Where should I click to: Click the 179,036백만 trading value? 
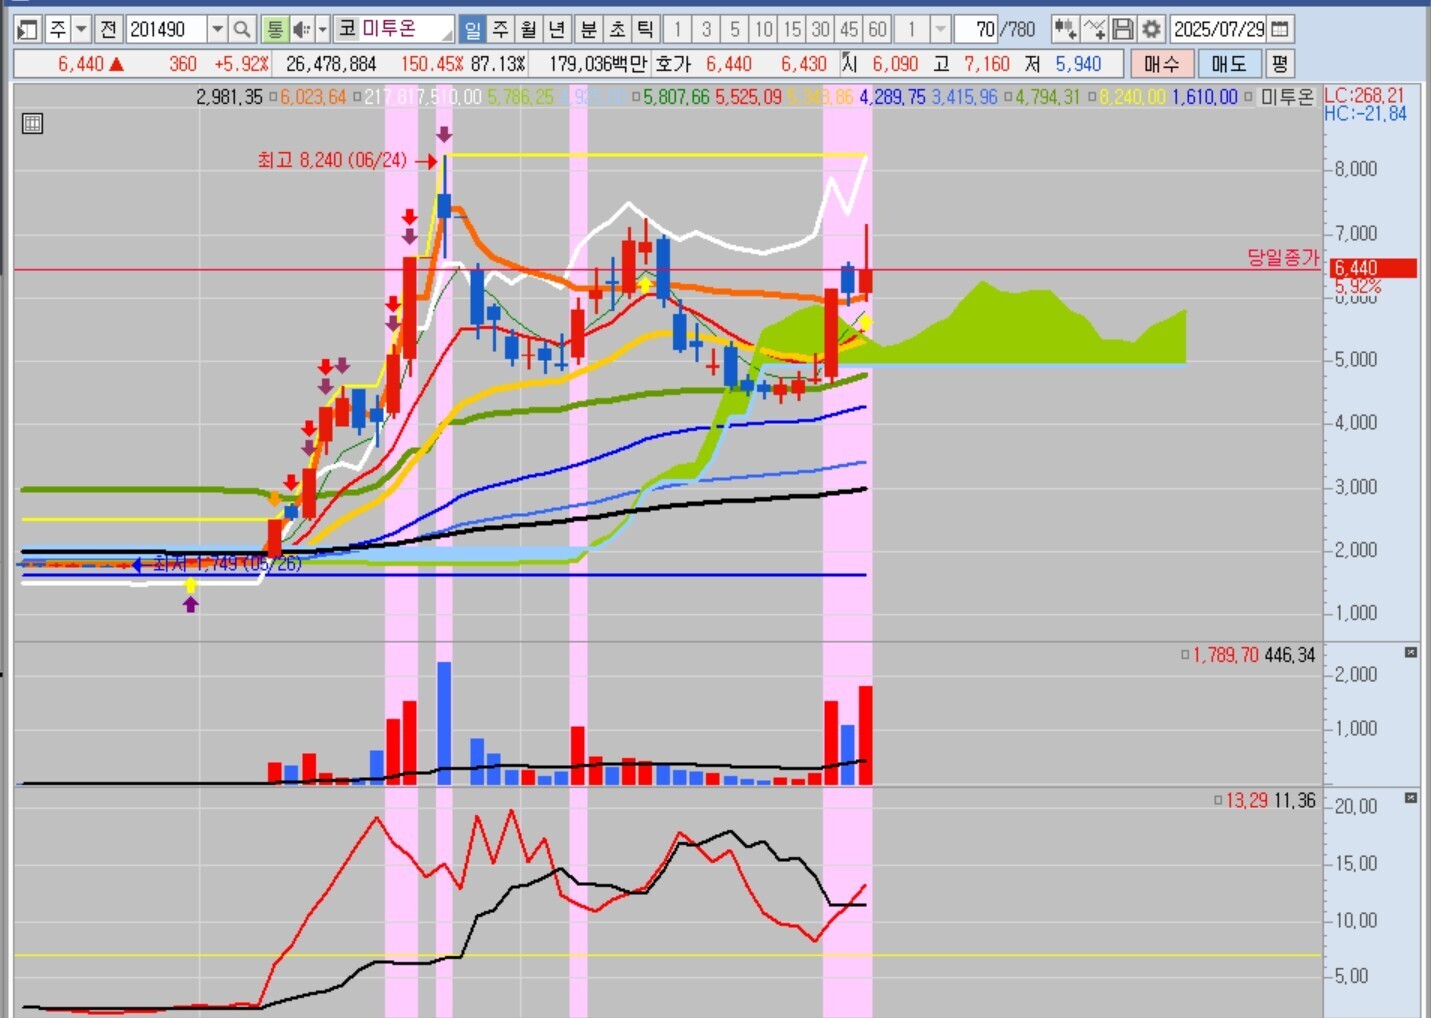pyautogui.click(x=599, y=64)
